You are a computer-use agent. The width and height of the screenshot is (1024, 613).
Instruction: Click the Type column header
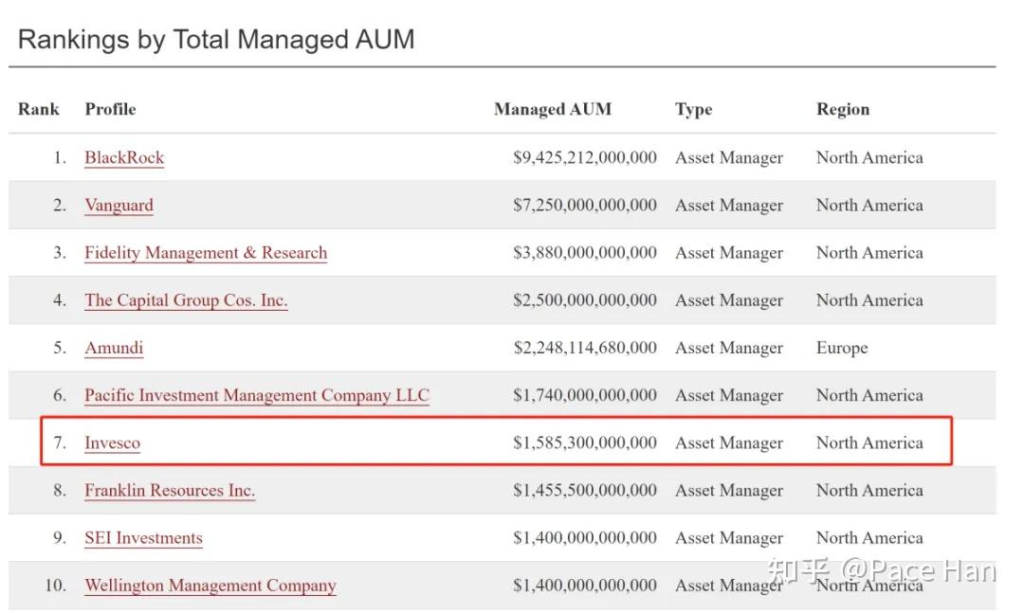click(x=693, y=109)
